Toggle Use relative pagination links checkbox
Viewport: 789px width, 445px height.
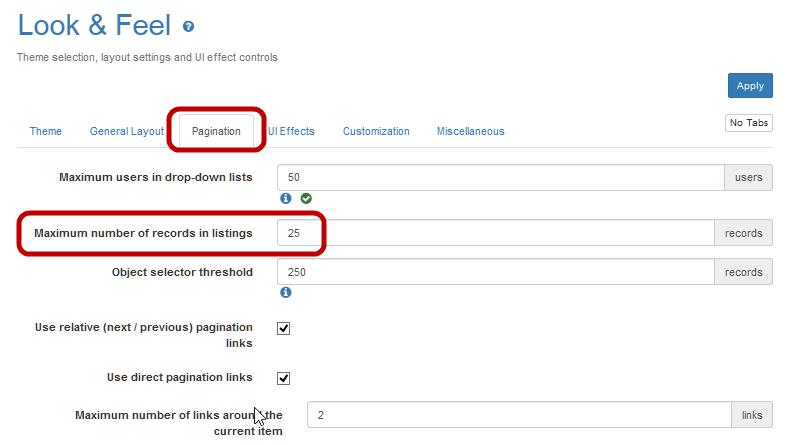tap(283, 328)
